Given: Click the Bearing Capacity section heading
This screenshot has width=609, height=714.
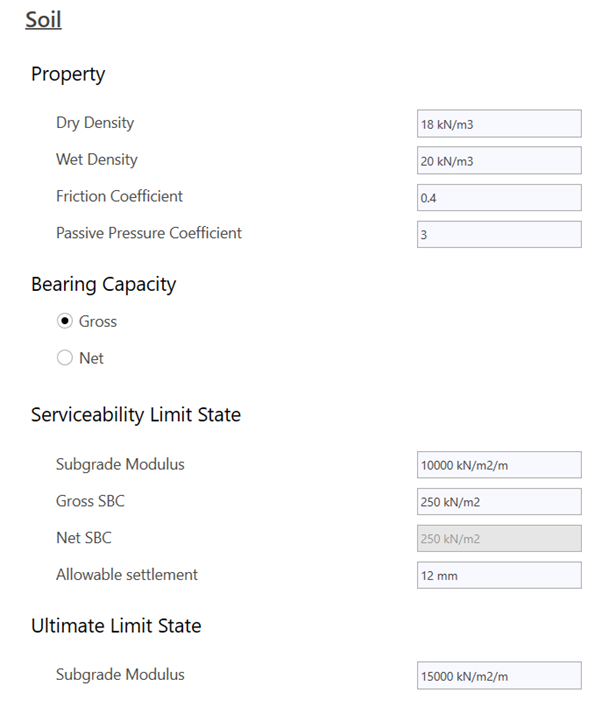Looking at the screenshot, I should (x=103, y=285).
